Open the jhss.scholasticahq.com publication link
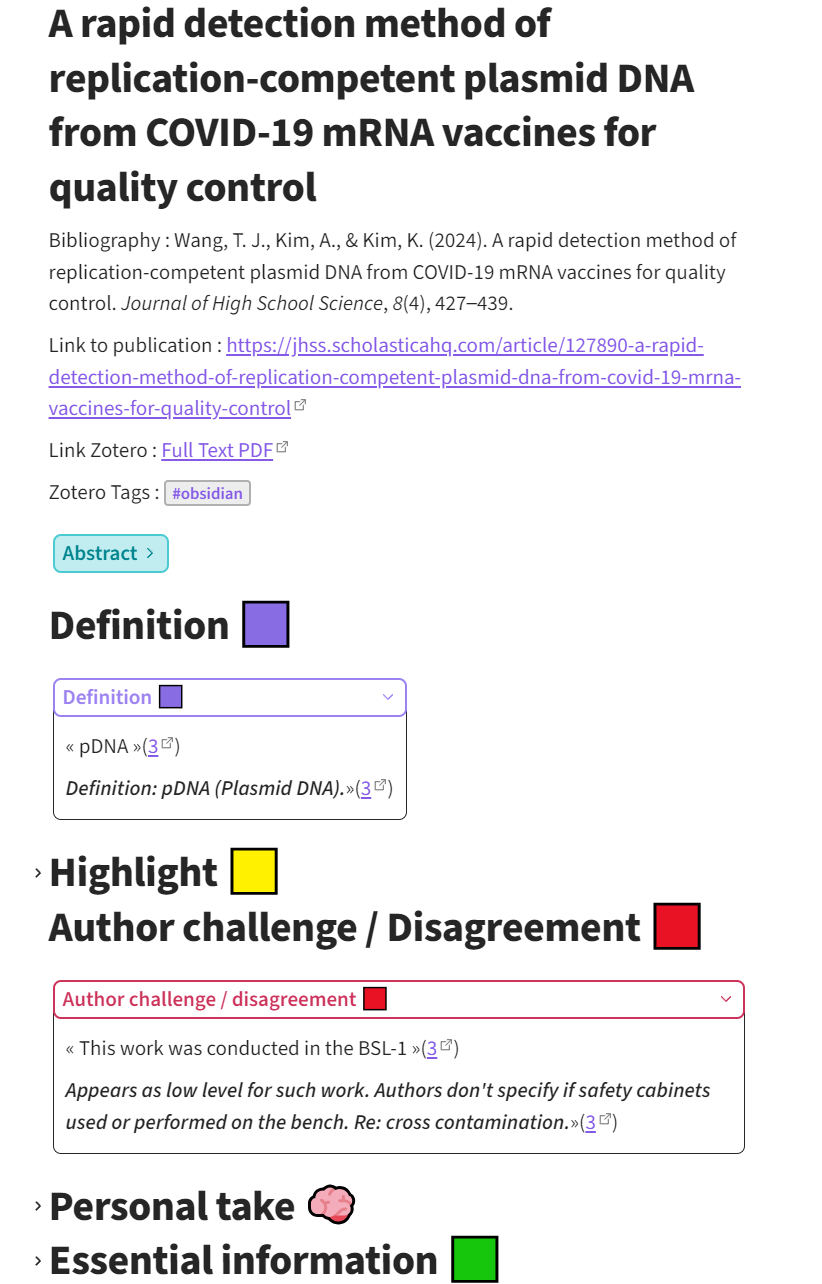 tap(394, 377)
